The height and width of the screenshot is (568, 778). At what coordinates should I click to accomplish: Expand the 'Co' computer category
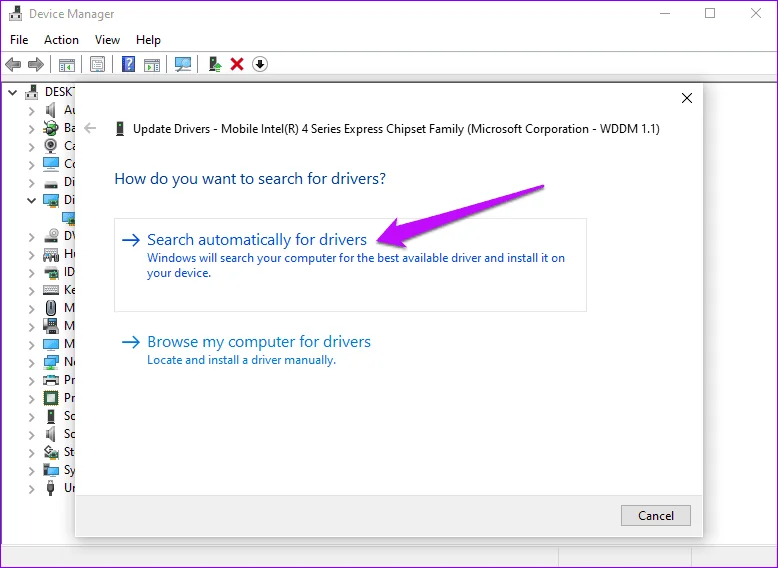pyautogui.click(x=31, y=165)
